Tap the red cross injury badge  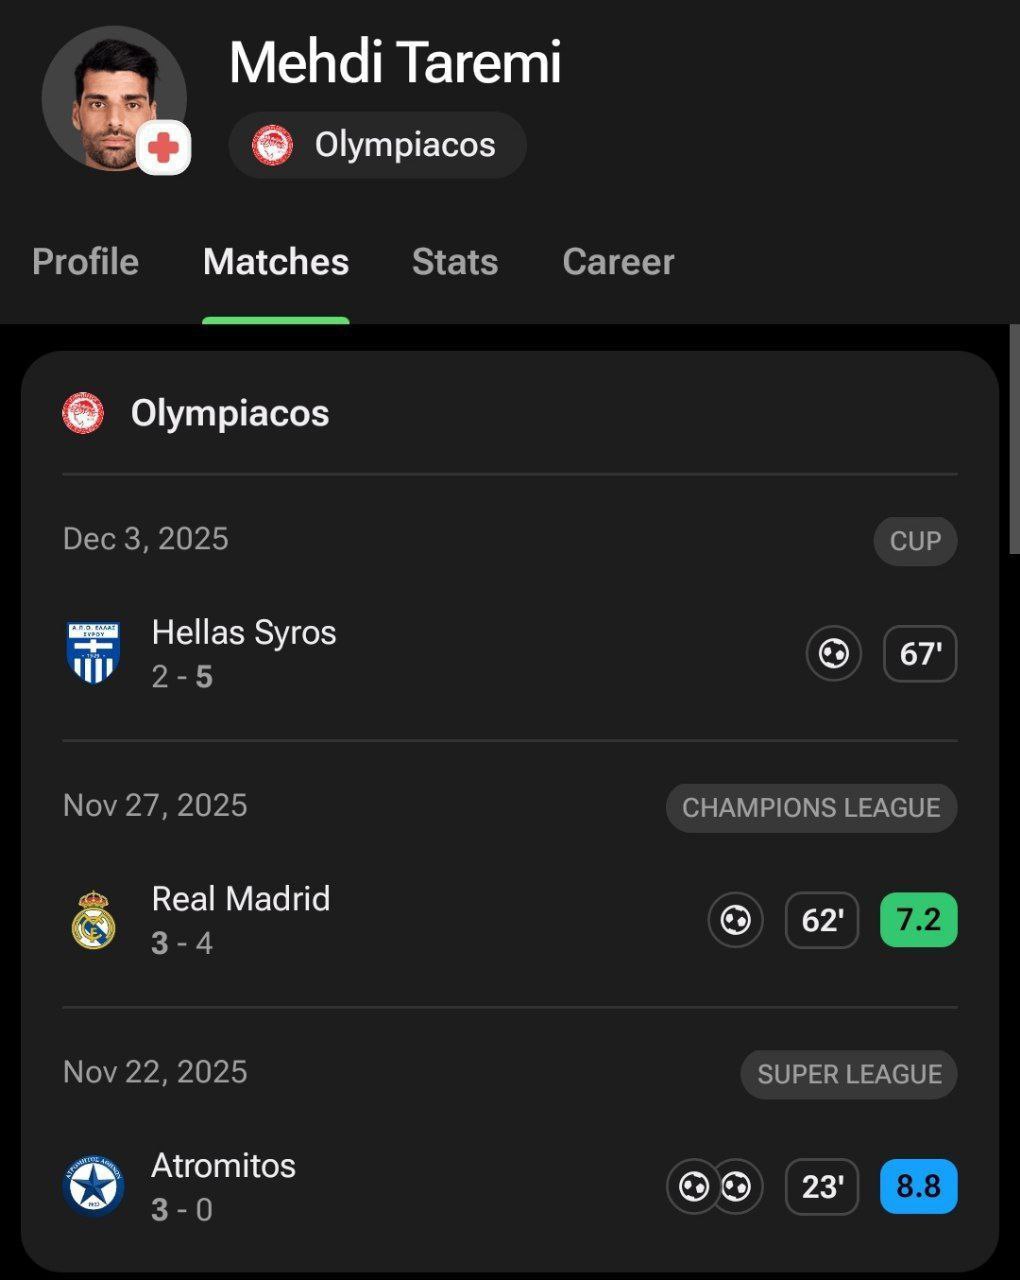point(163,148)
